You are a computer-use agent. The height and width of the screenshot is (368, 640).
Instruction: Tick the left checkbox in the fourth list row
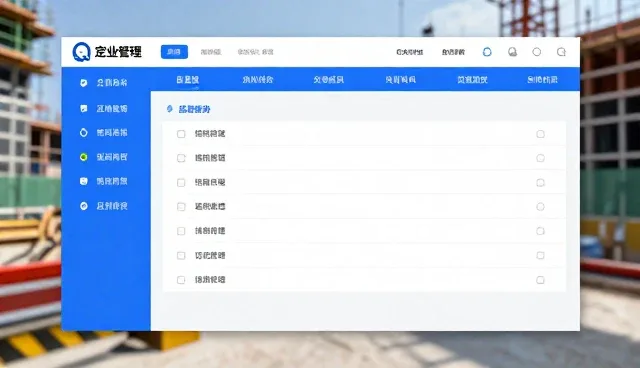181,207
